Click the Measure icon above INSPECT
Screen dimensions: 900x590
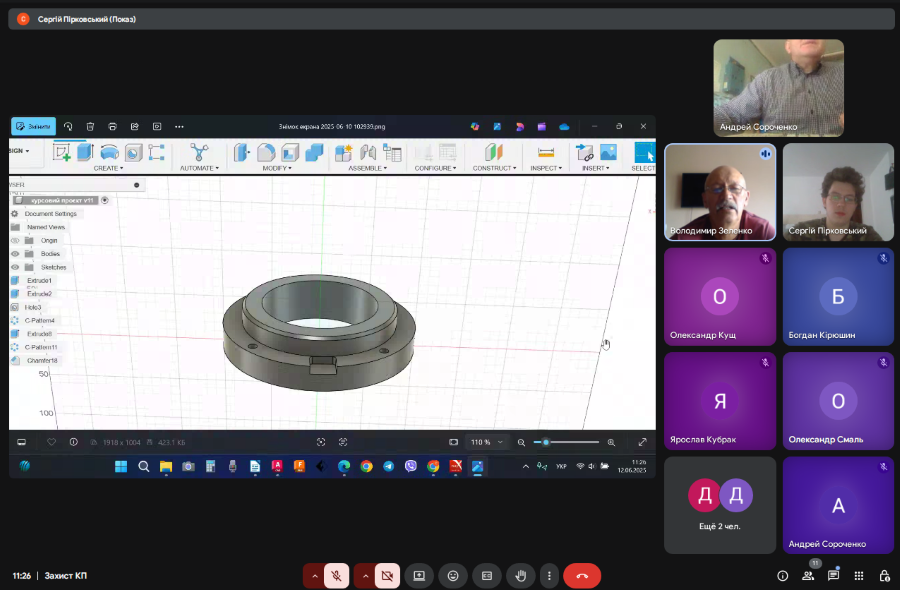coord(545,152)
